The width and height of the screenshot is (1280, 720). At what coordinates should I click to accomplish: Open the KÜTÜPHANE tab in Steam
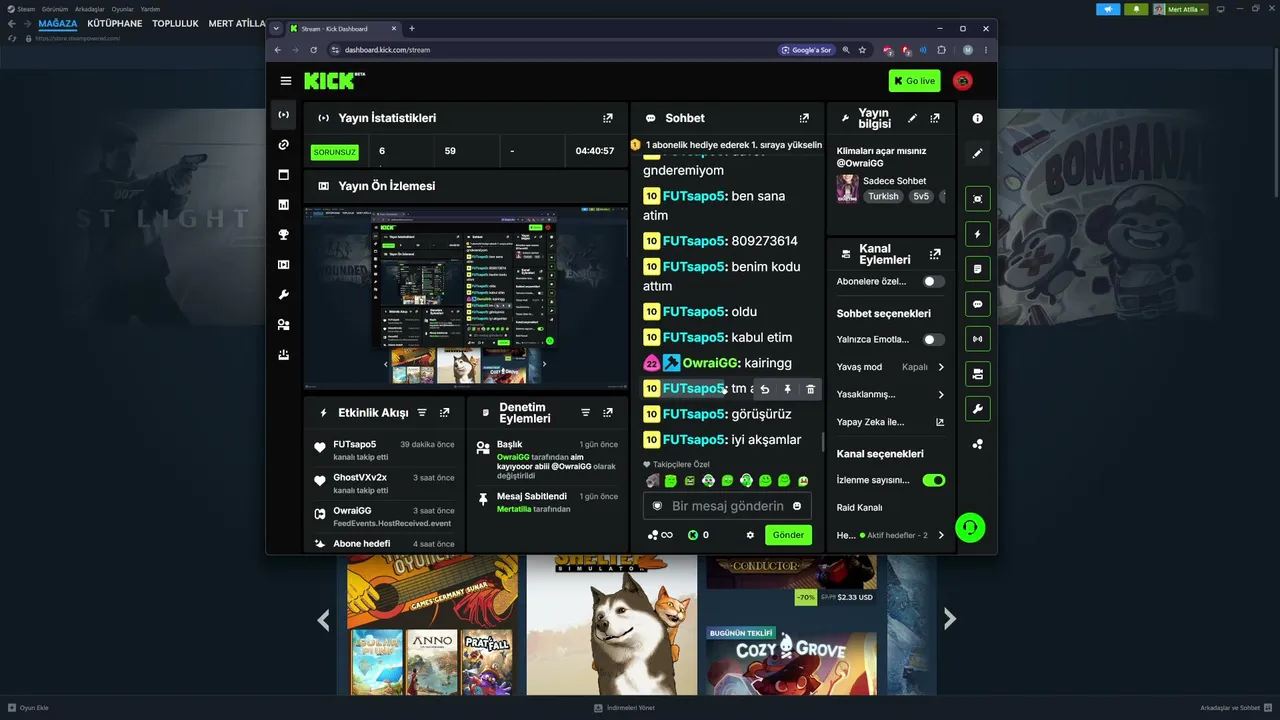(x=115, y=23)
